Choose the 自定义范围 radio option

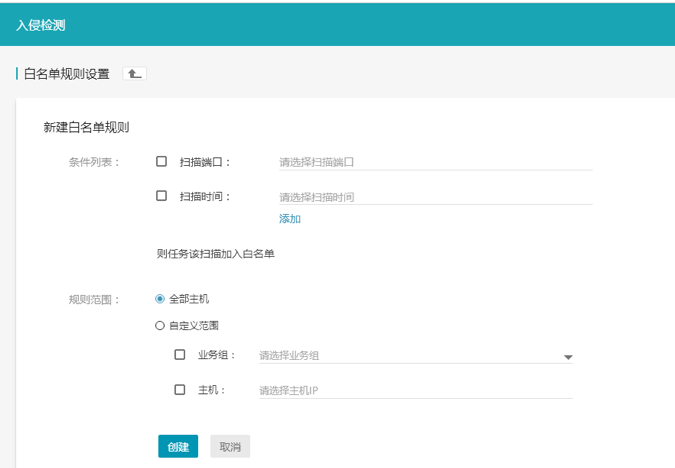tap(160, 325)
